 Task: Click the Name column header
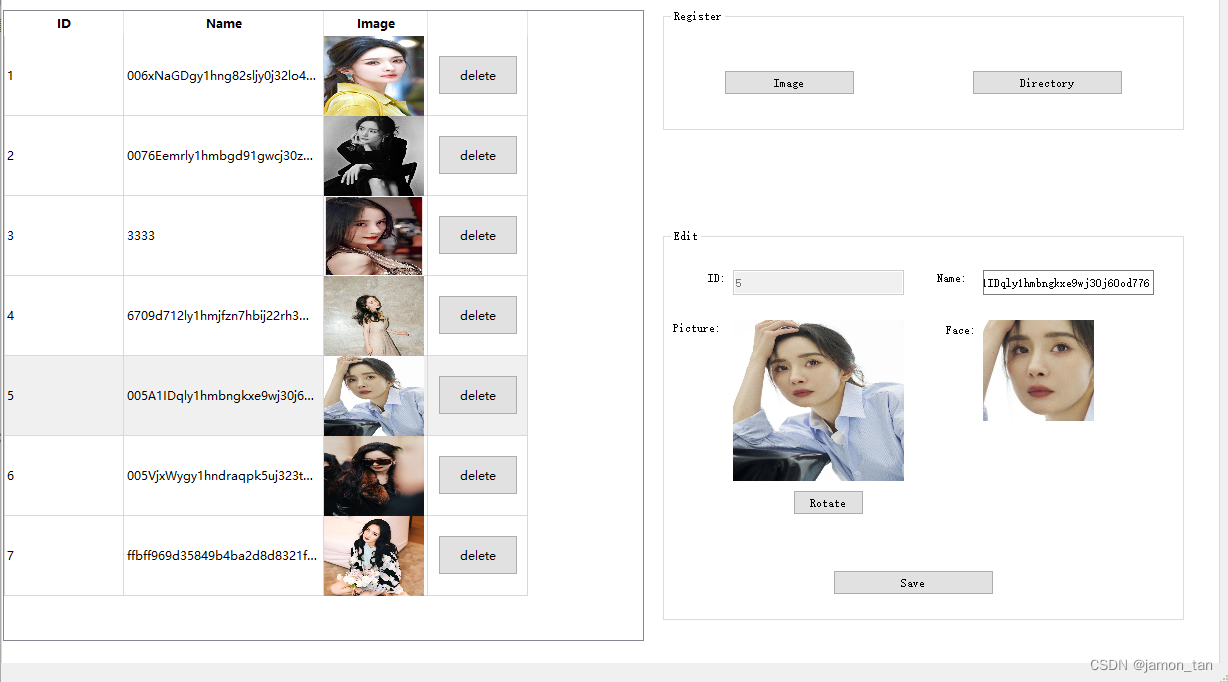pyautogui.click(x=224, y=23)
